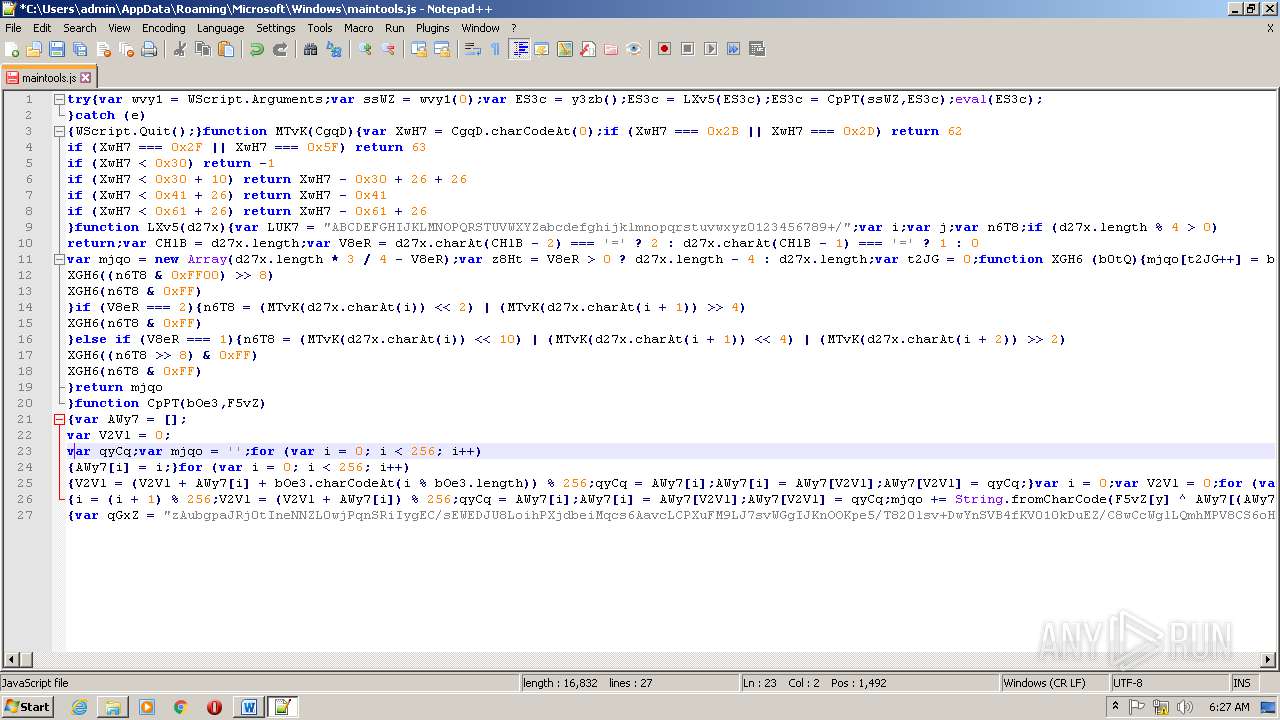Run macro multiple times icon
This screenshot has width=1280, height=720.
(x=733, y=49)
